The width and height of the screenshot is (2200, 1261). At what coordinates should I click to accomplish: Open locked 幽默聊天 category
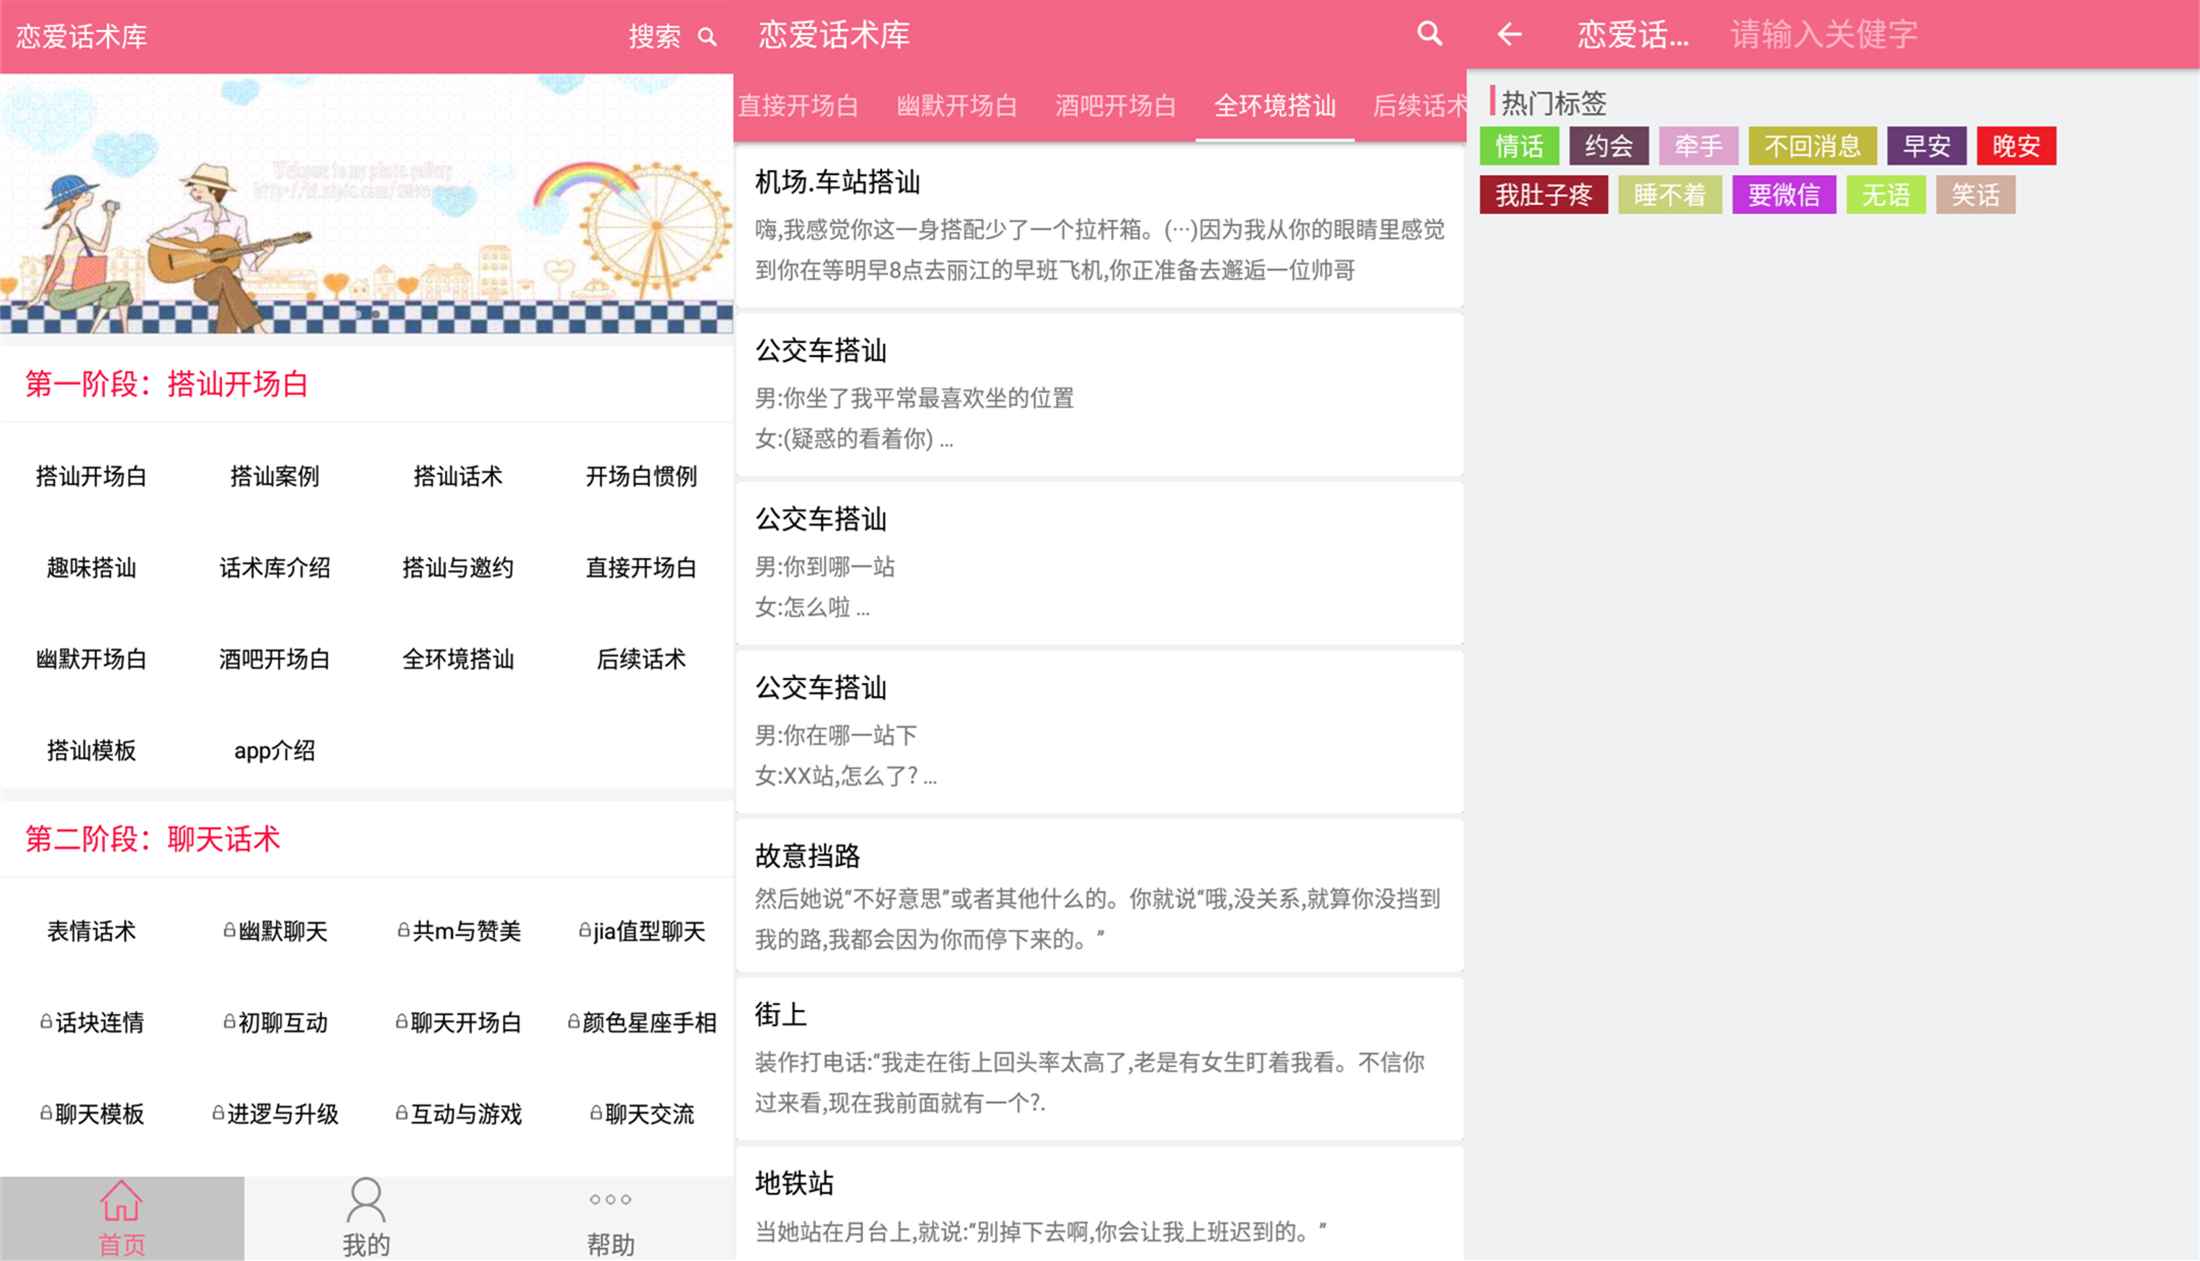[275, 931]
